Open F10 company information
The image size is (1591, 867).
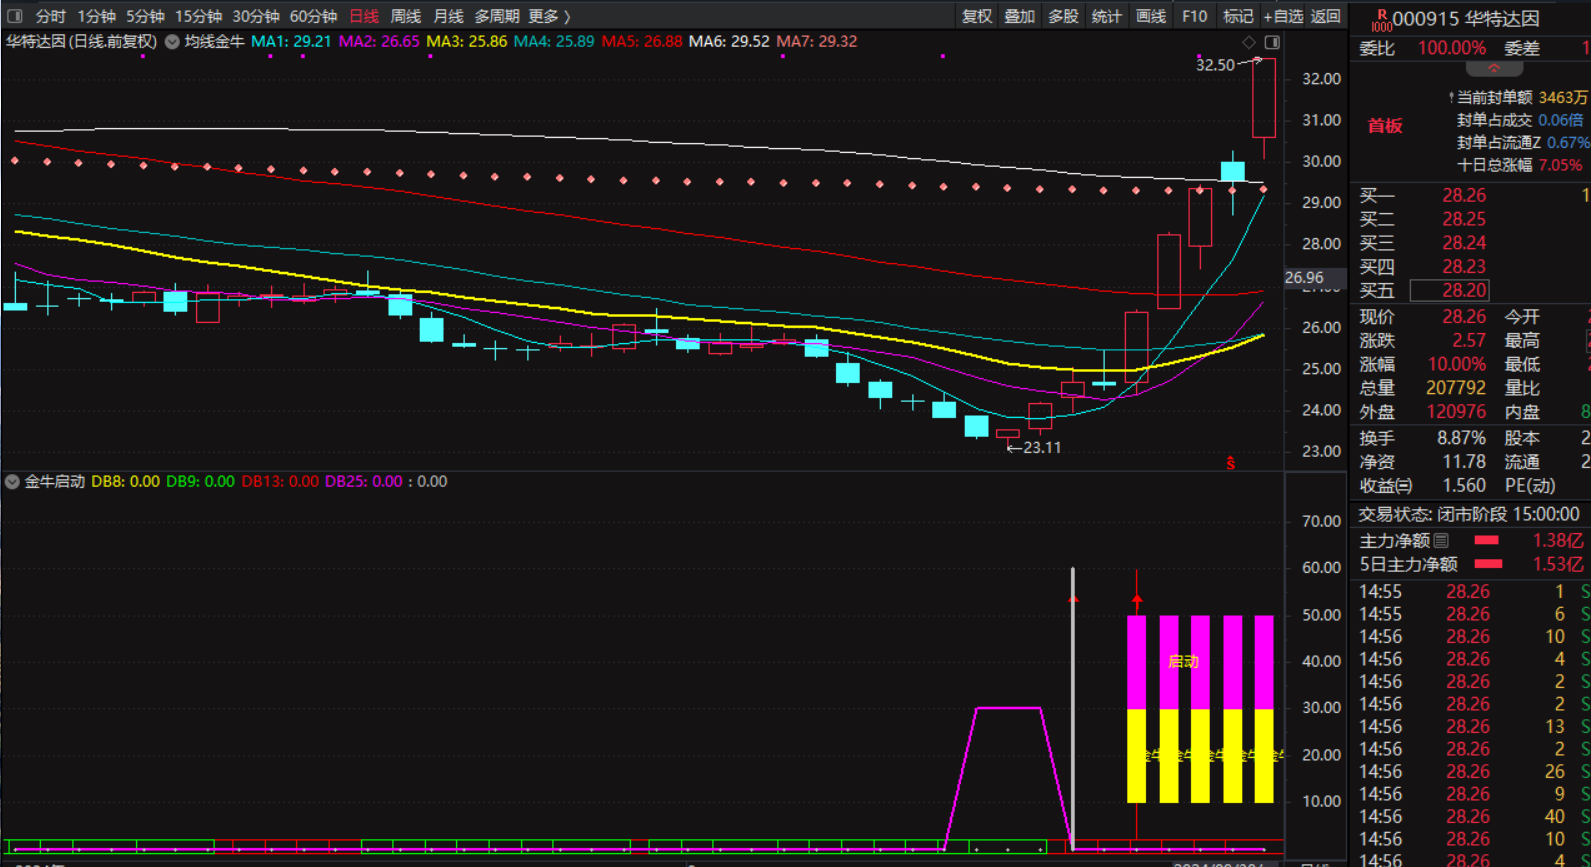coord(1194,16)
